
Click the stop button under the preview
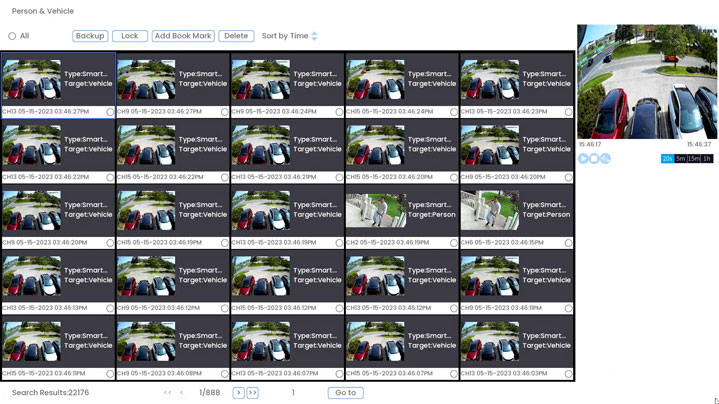[x=594, y=159]
